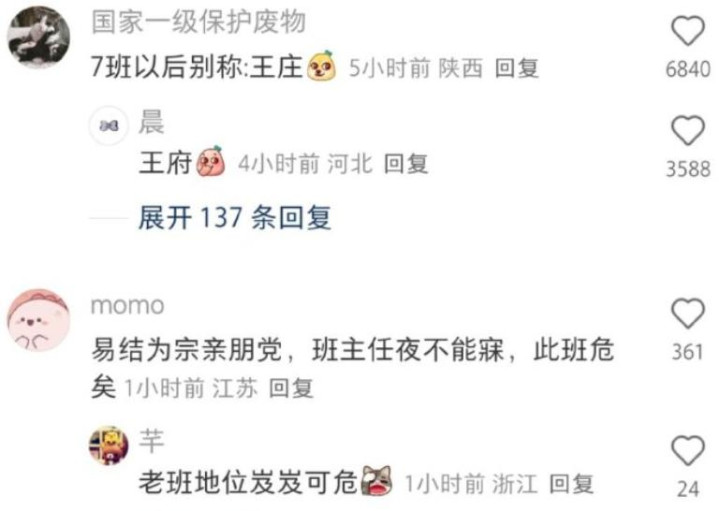Select the comment text 7班以后别称:王庄
Screen dimensions: 719x511
coord(197,67)
